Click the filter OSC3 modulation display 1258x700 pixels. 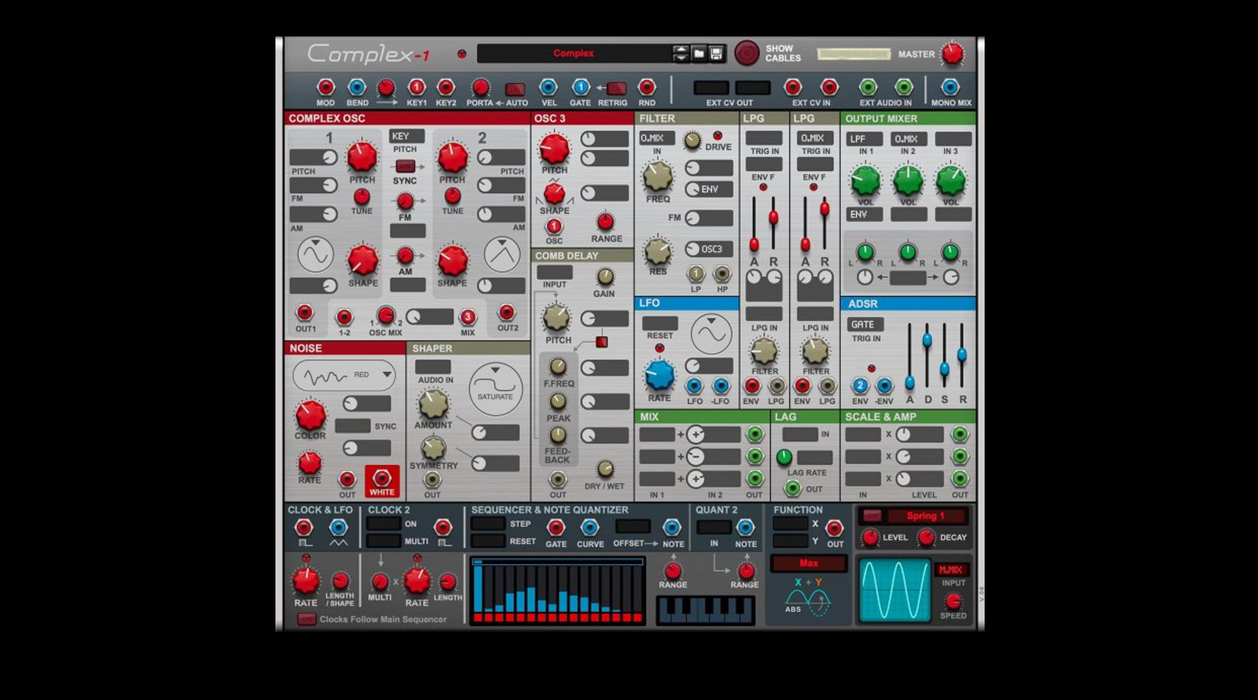(x=709, y=249)
